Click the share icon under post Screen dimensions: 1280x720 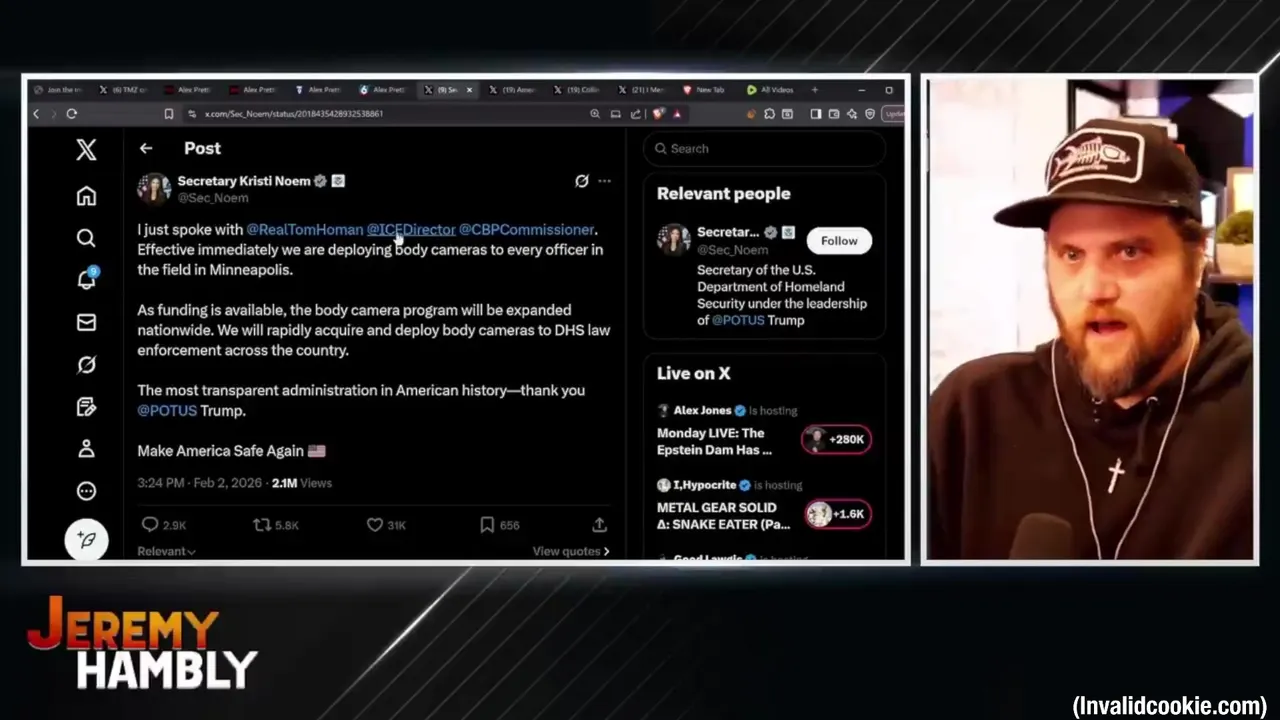(x=600, y=525)
